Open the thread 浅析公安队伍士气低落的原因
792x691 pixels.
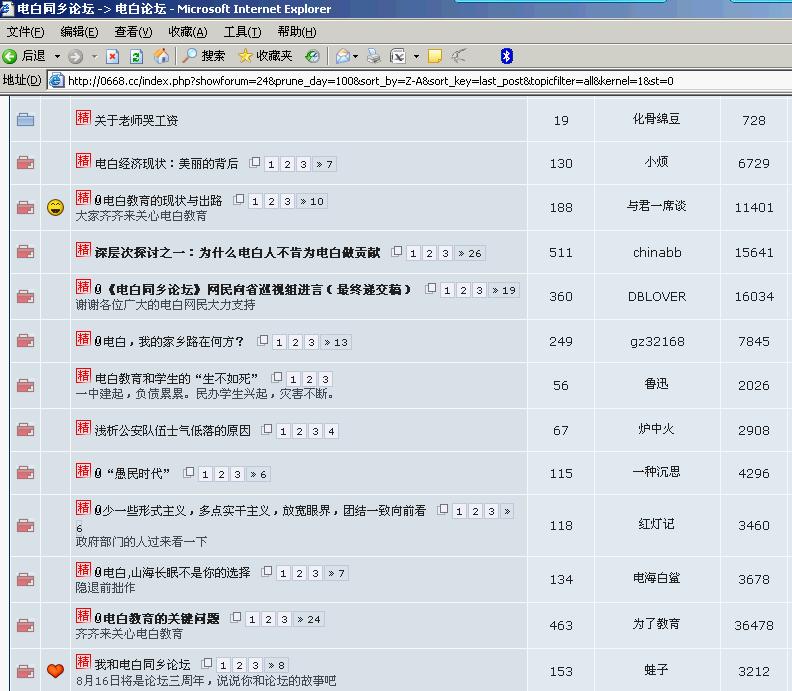(172, 431)
